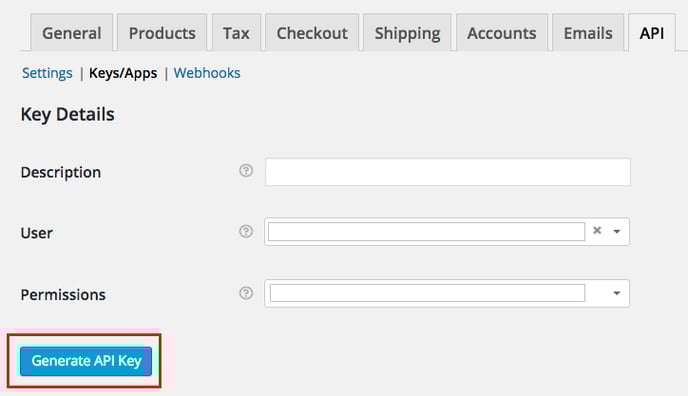Open the Emails settings tab
This screenshot has width=688, height=396.
pyautogui.click(x=588, y=33)
